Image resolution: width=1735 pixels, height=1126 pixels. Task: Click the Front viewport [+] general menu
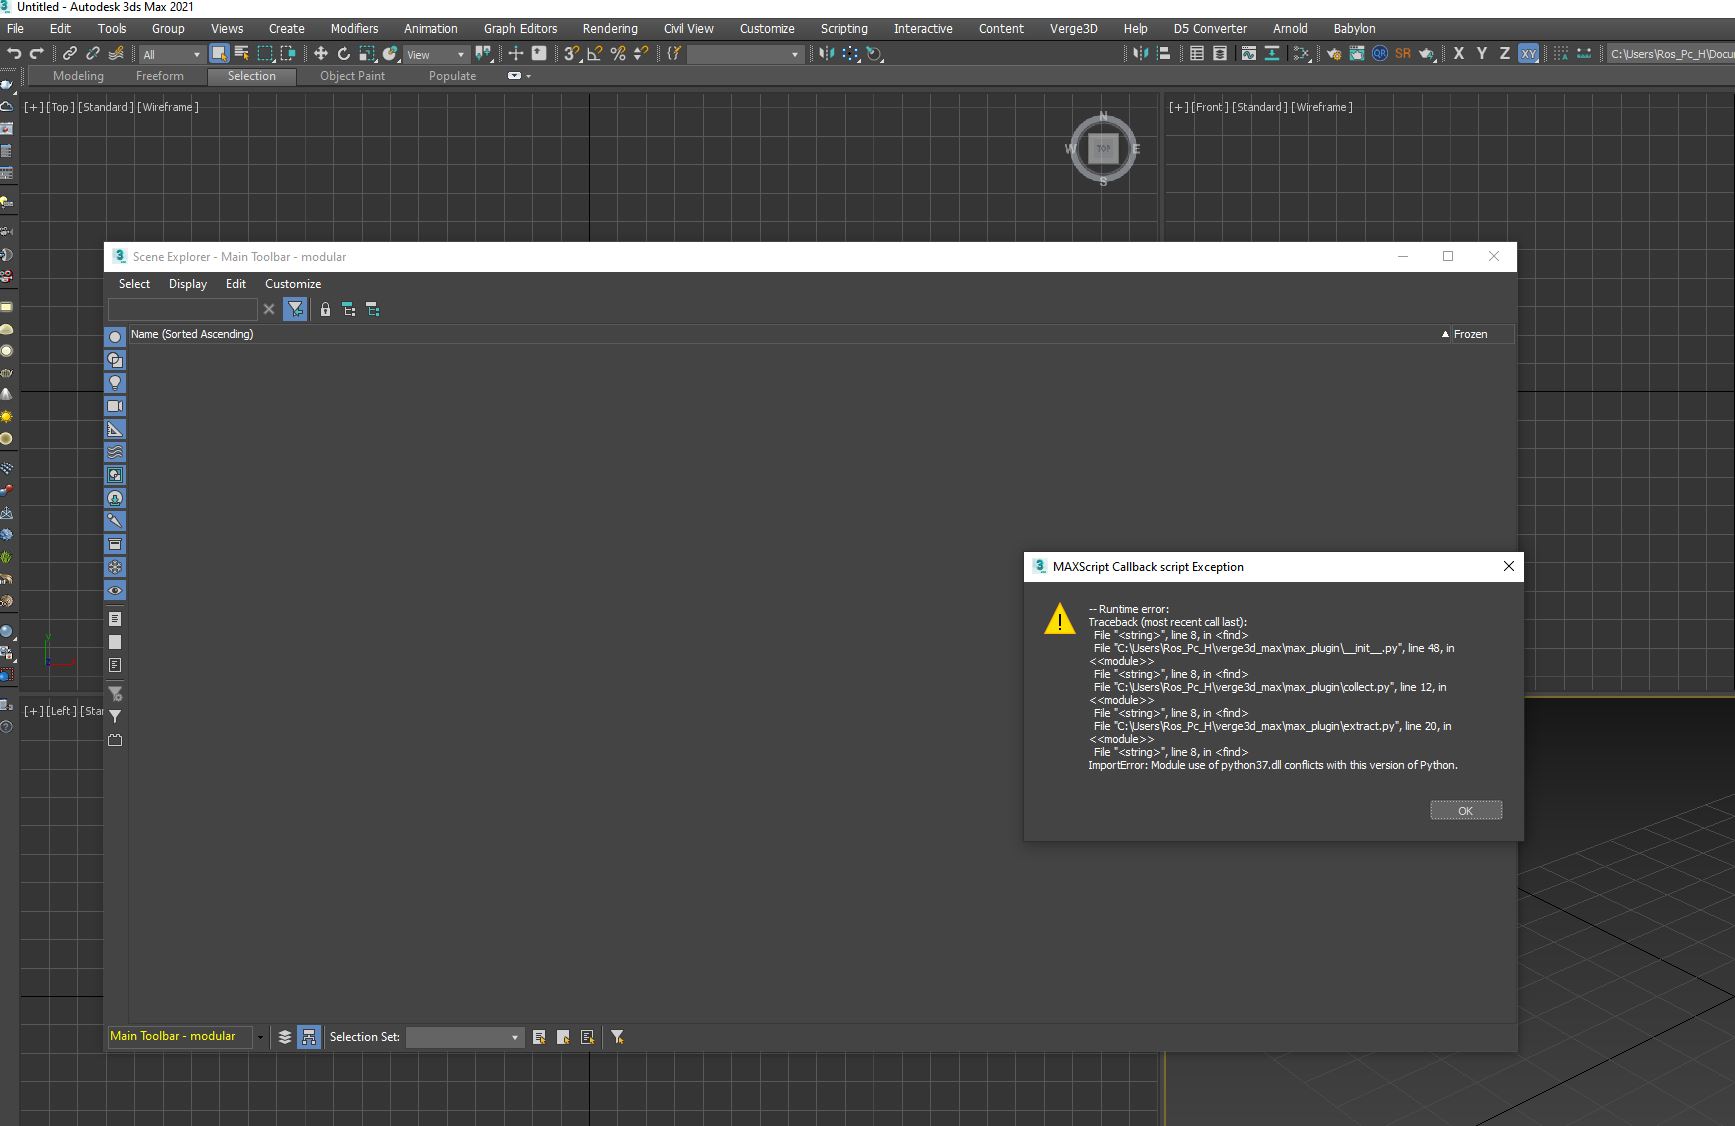1179,107
